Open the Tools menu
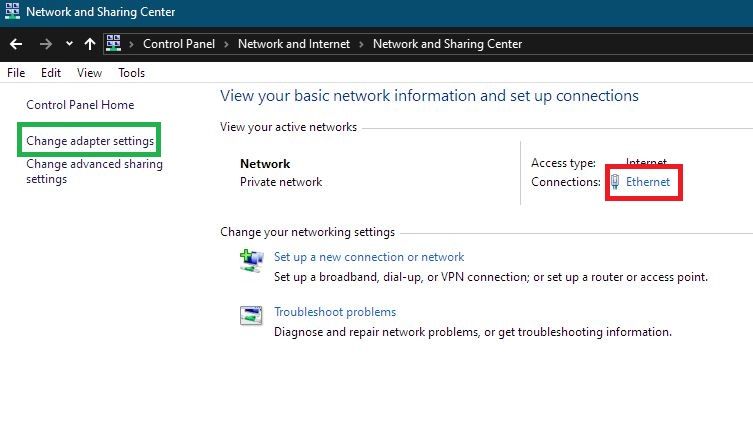This screenshot has height=439, width=753. pos(132,73)
